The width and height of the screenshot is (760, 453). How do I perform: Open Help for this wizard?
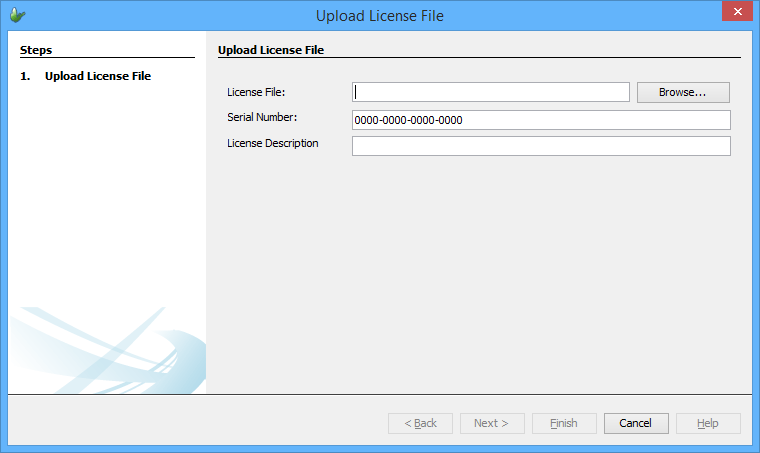[708, 423]
